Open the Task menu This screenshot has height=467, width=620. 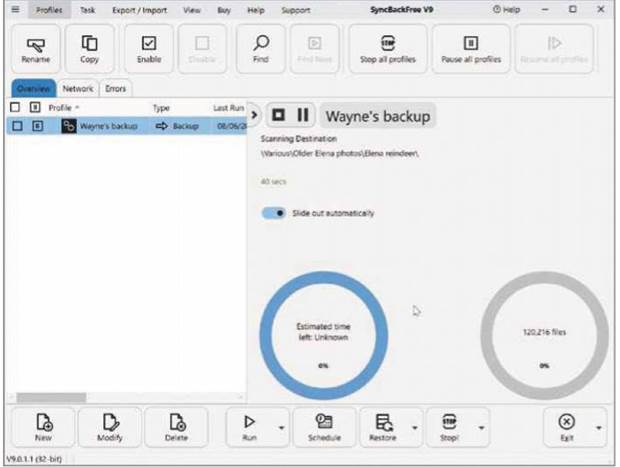point(87,10)
